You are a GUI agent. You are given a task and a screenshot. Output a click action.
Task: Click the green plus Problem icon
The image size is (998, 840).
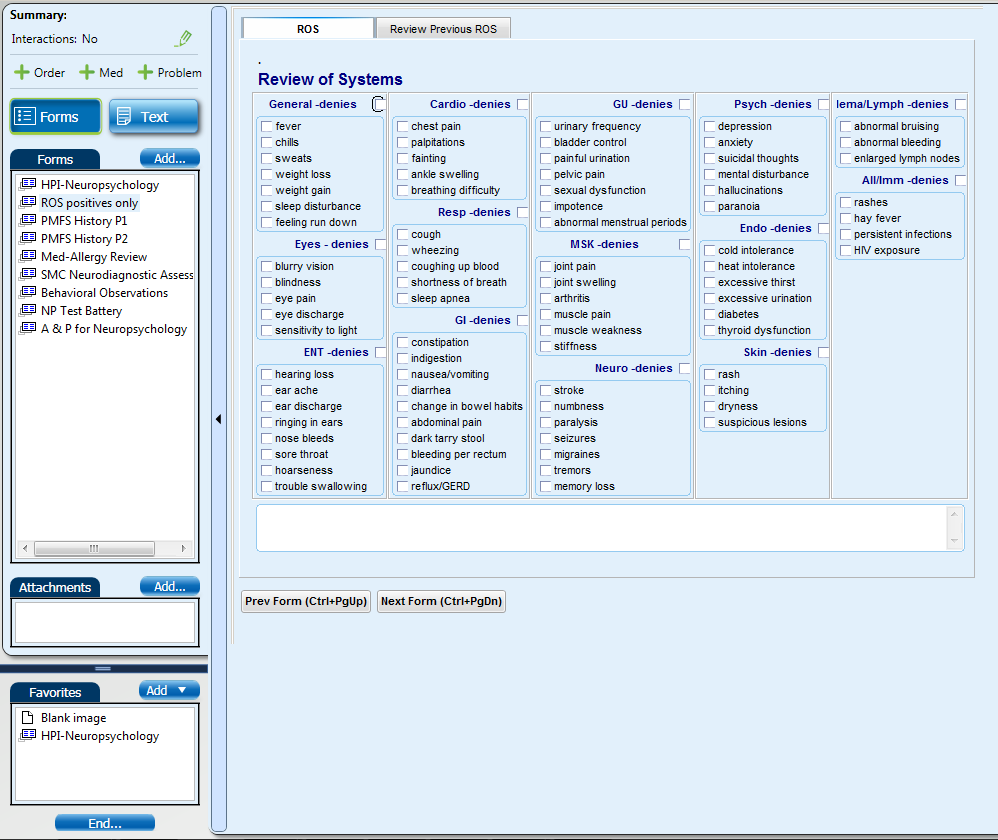pyautogui.click(x=145, y=73)
